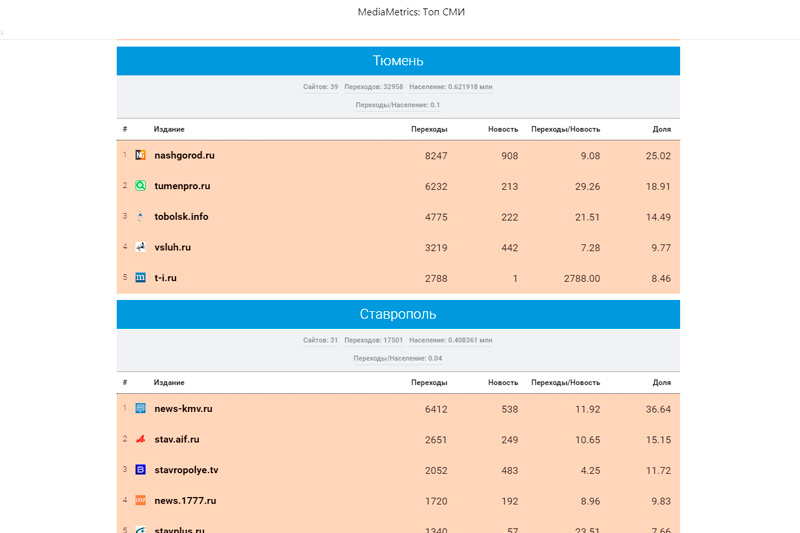
Task: Click the stavropolye.tv favicon icon
Action: (141, 470)
